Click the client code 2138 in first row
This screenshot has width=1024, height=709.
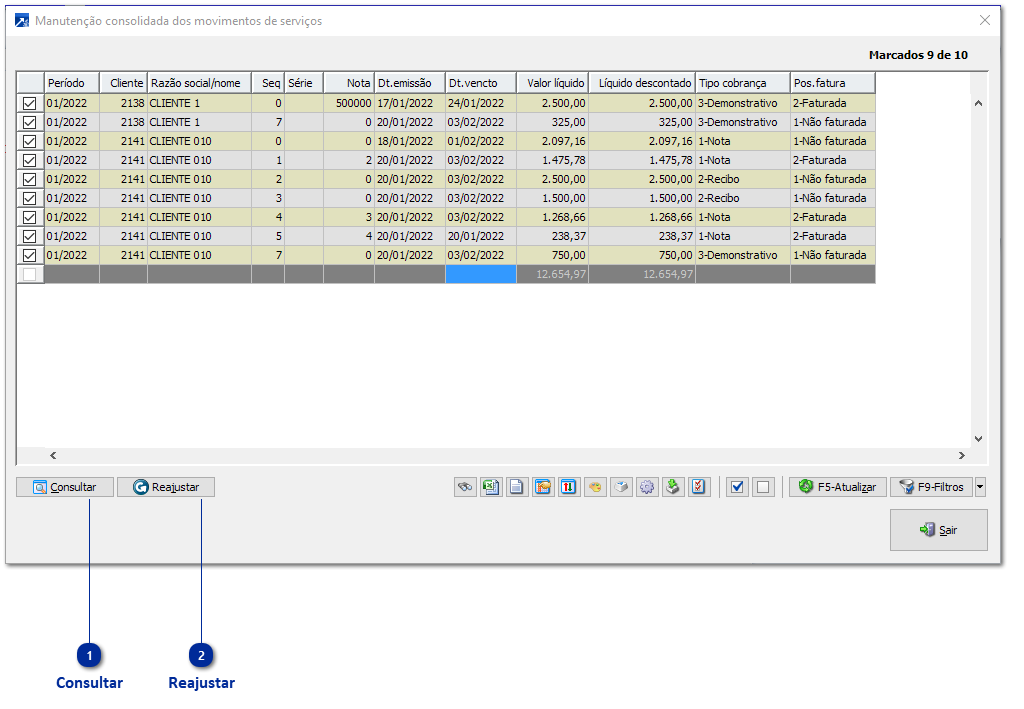click(x=123, y=103)
